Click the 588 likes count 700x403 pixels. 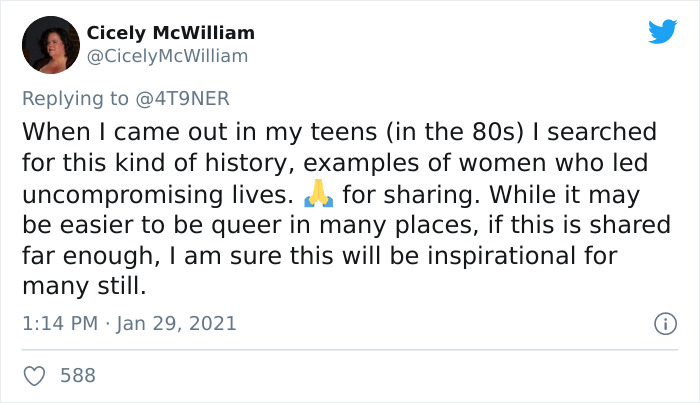[78, 376]
